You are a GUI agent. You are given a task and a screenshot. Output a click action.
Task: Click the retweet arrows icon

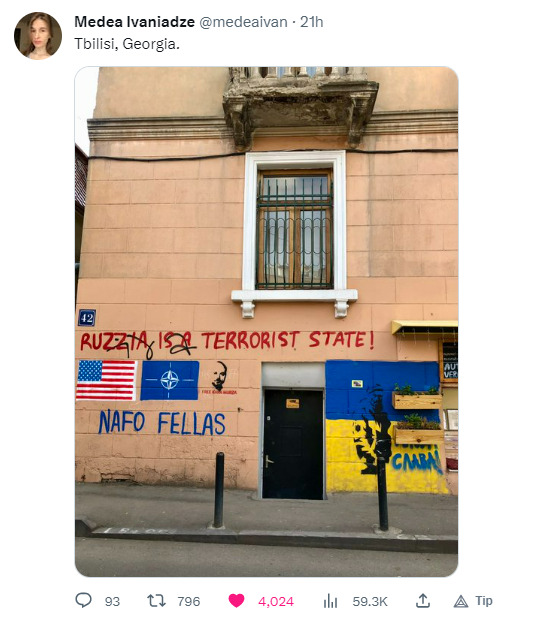[x=156, y=601]
